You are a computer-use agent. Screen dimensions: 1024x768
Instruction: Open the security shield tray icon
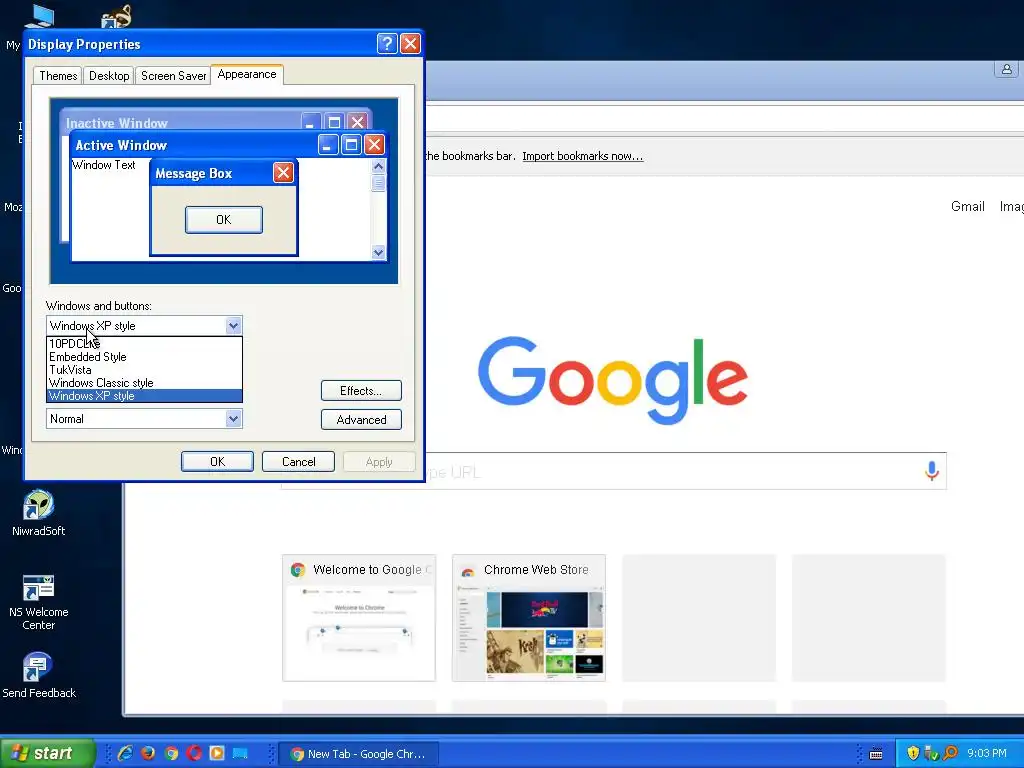(913, 753)
